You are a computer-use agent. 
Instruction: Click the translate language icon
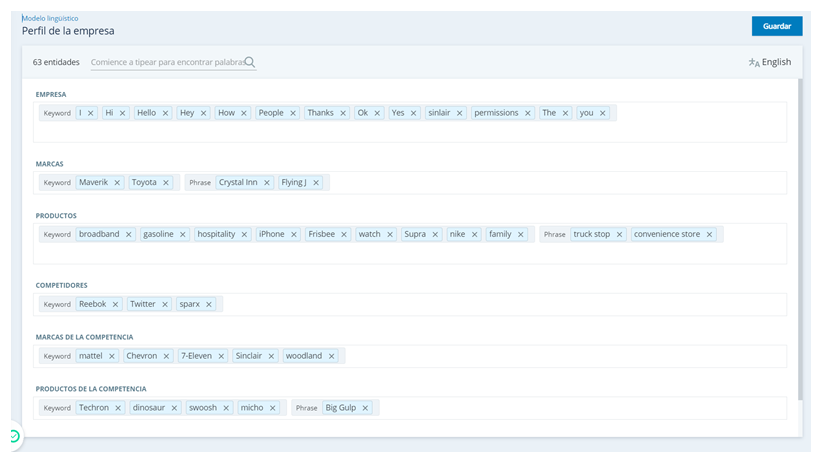click(754, 62)
